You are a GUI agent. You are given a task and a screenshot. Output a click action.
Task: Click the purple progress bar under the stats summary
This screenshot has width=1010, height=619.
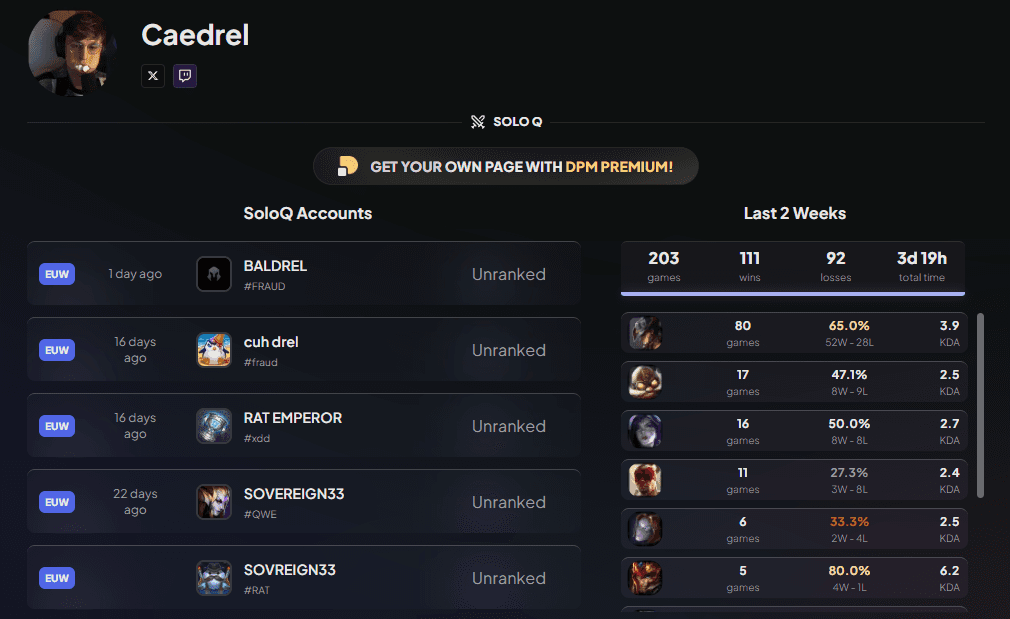pyautogui.click(x=793, y=294)
